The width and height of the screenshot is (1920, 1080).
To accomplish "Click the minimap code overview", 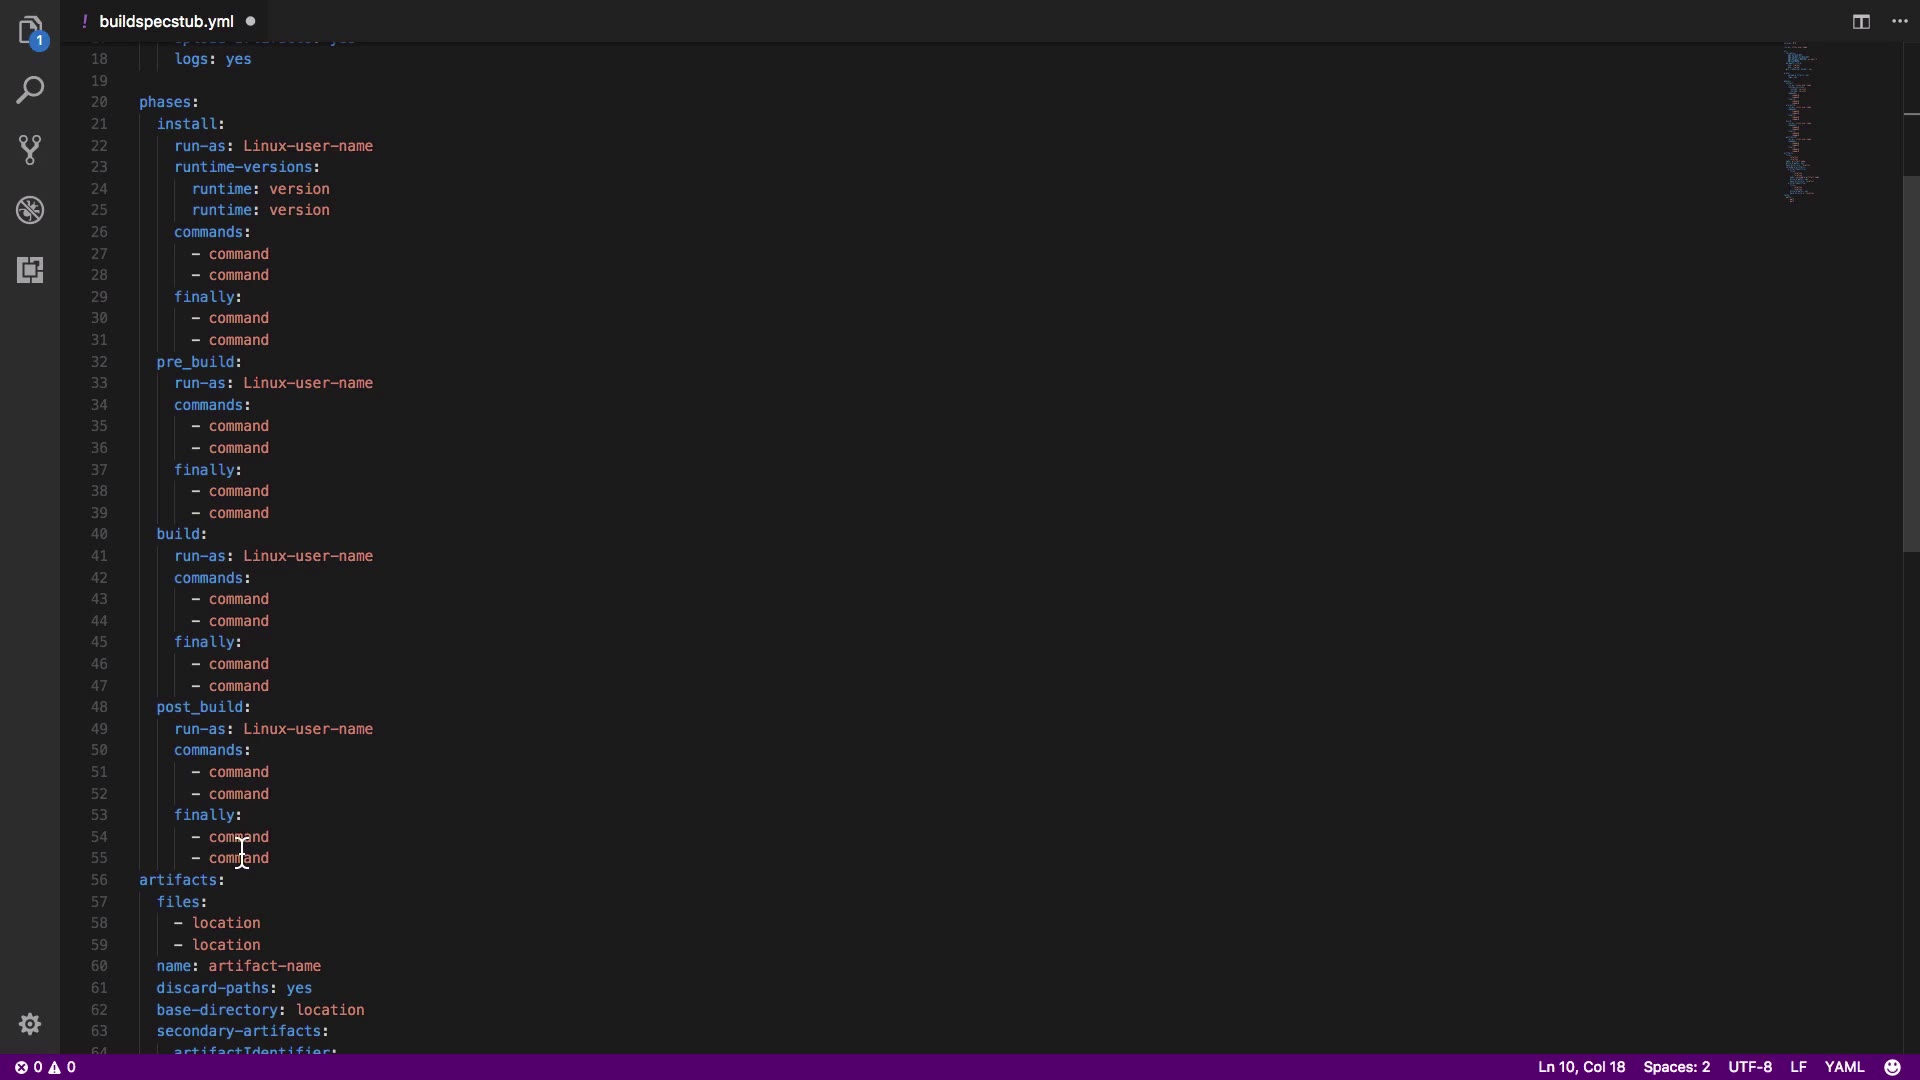I will [1800, 122].
